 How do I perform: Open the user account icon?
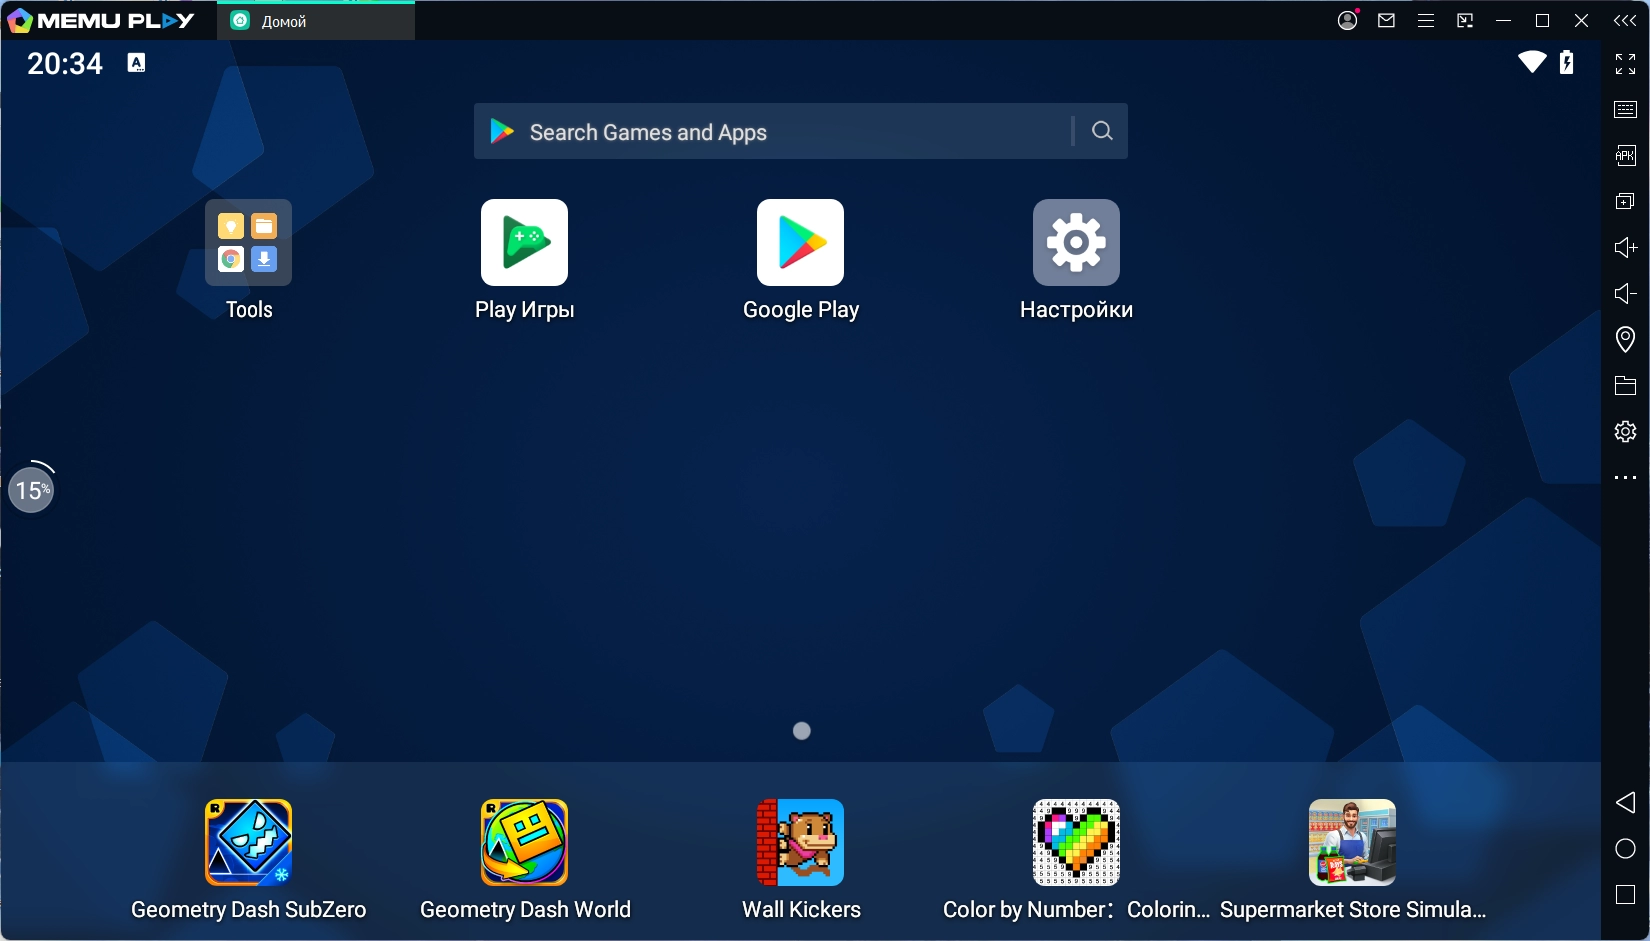(1348, 20)
